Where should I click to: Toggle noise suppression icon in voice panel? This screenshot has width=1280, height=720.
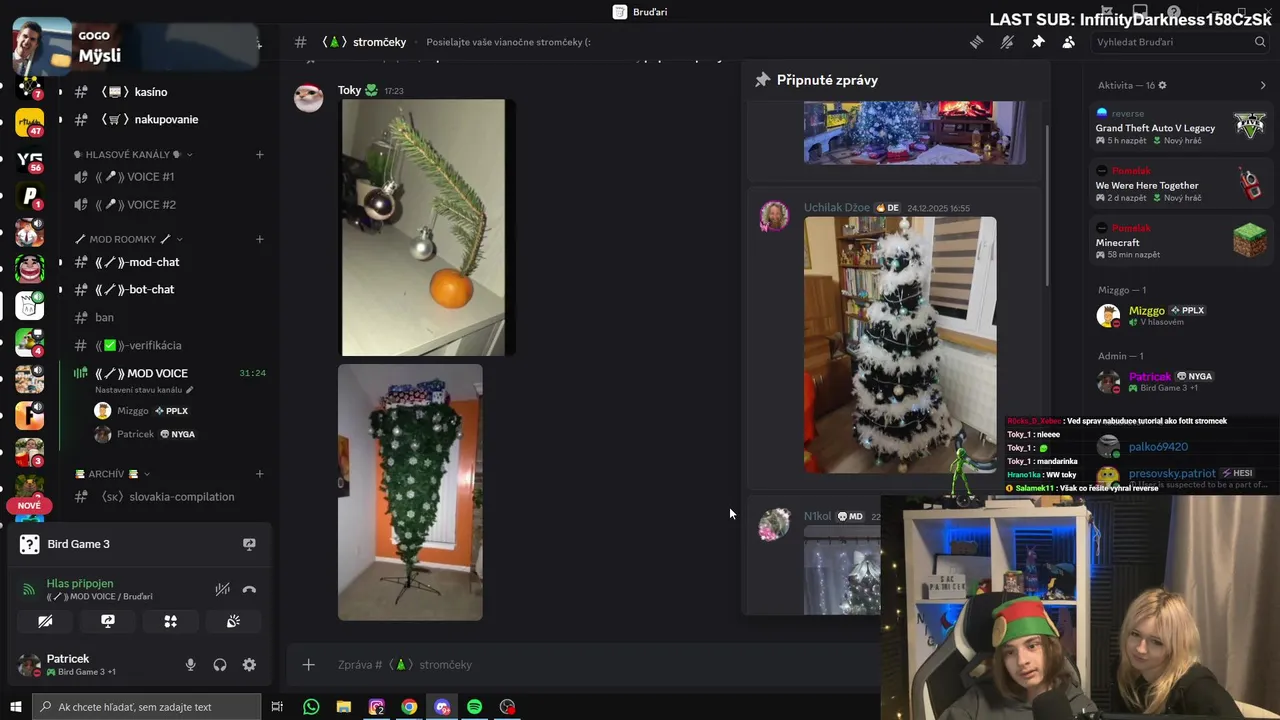tap(223, 590)
